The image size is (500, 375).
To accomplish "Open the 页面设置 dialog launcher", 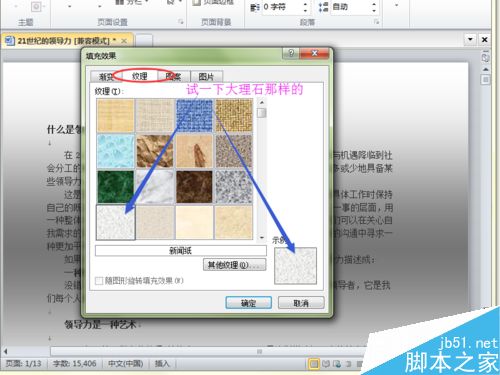I will [181, 22].
